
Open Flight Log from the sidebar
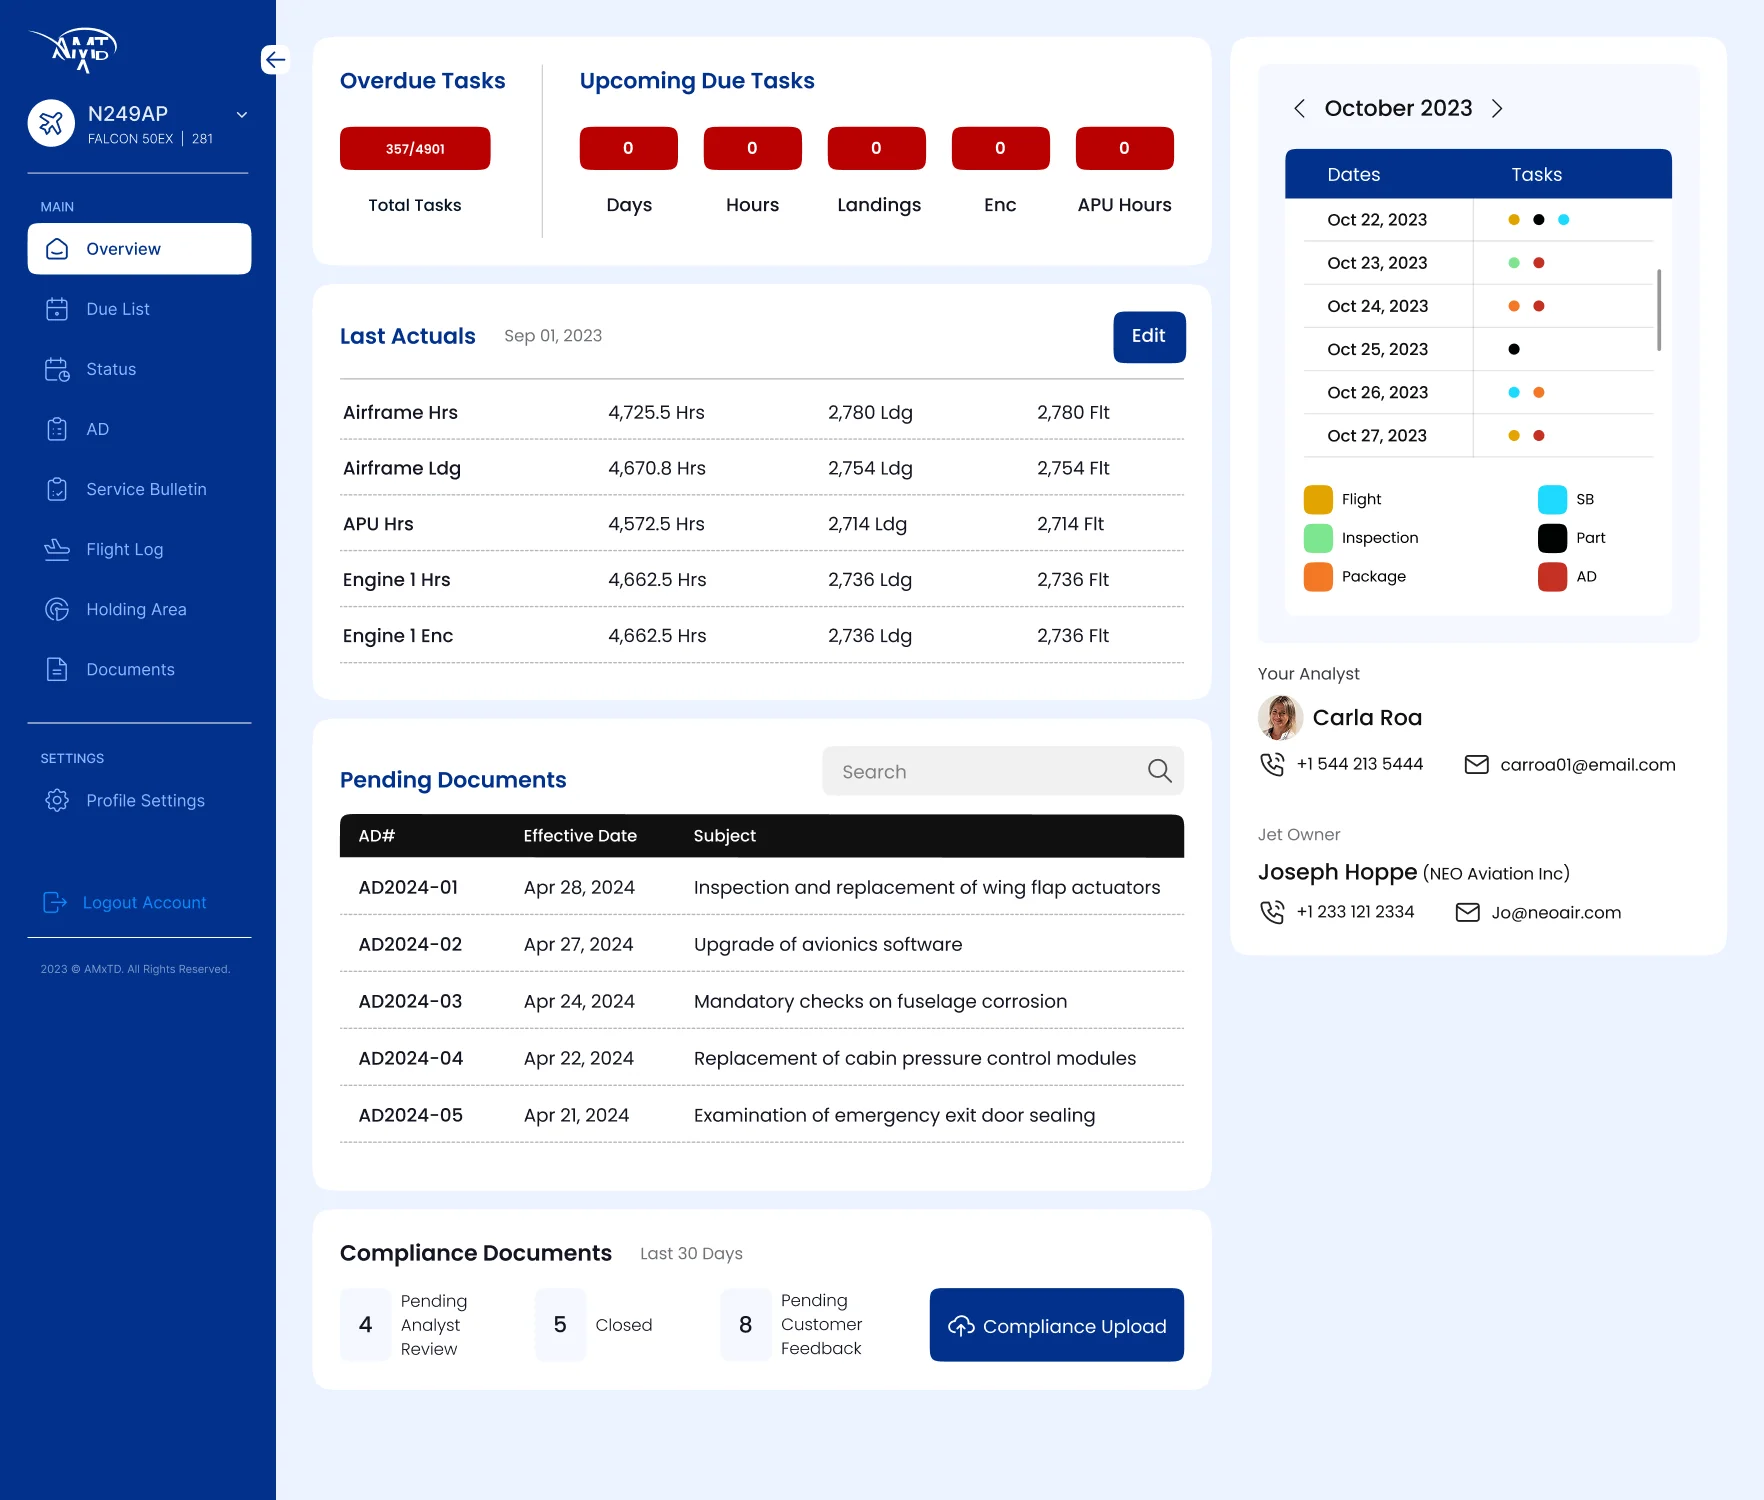tap(124, 550)
